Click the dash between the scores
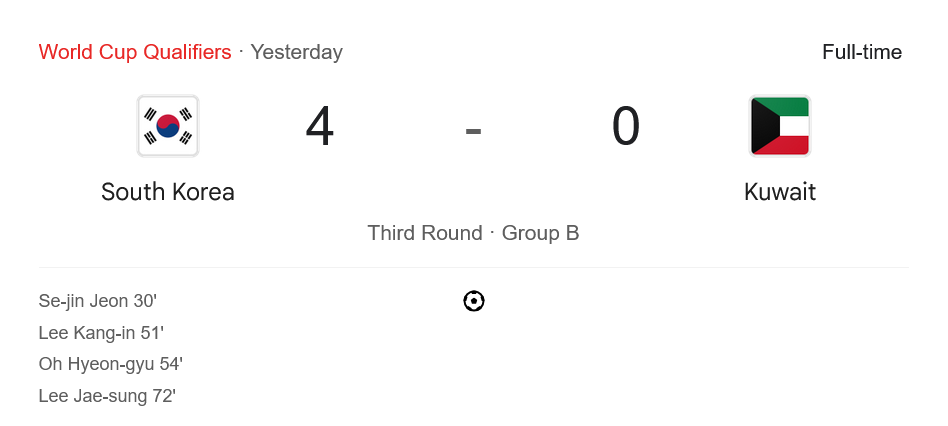 (473, 128)
